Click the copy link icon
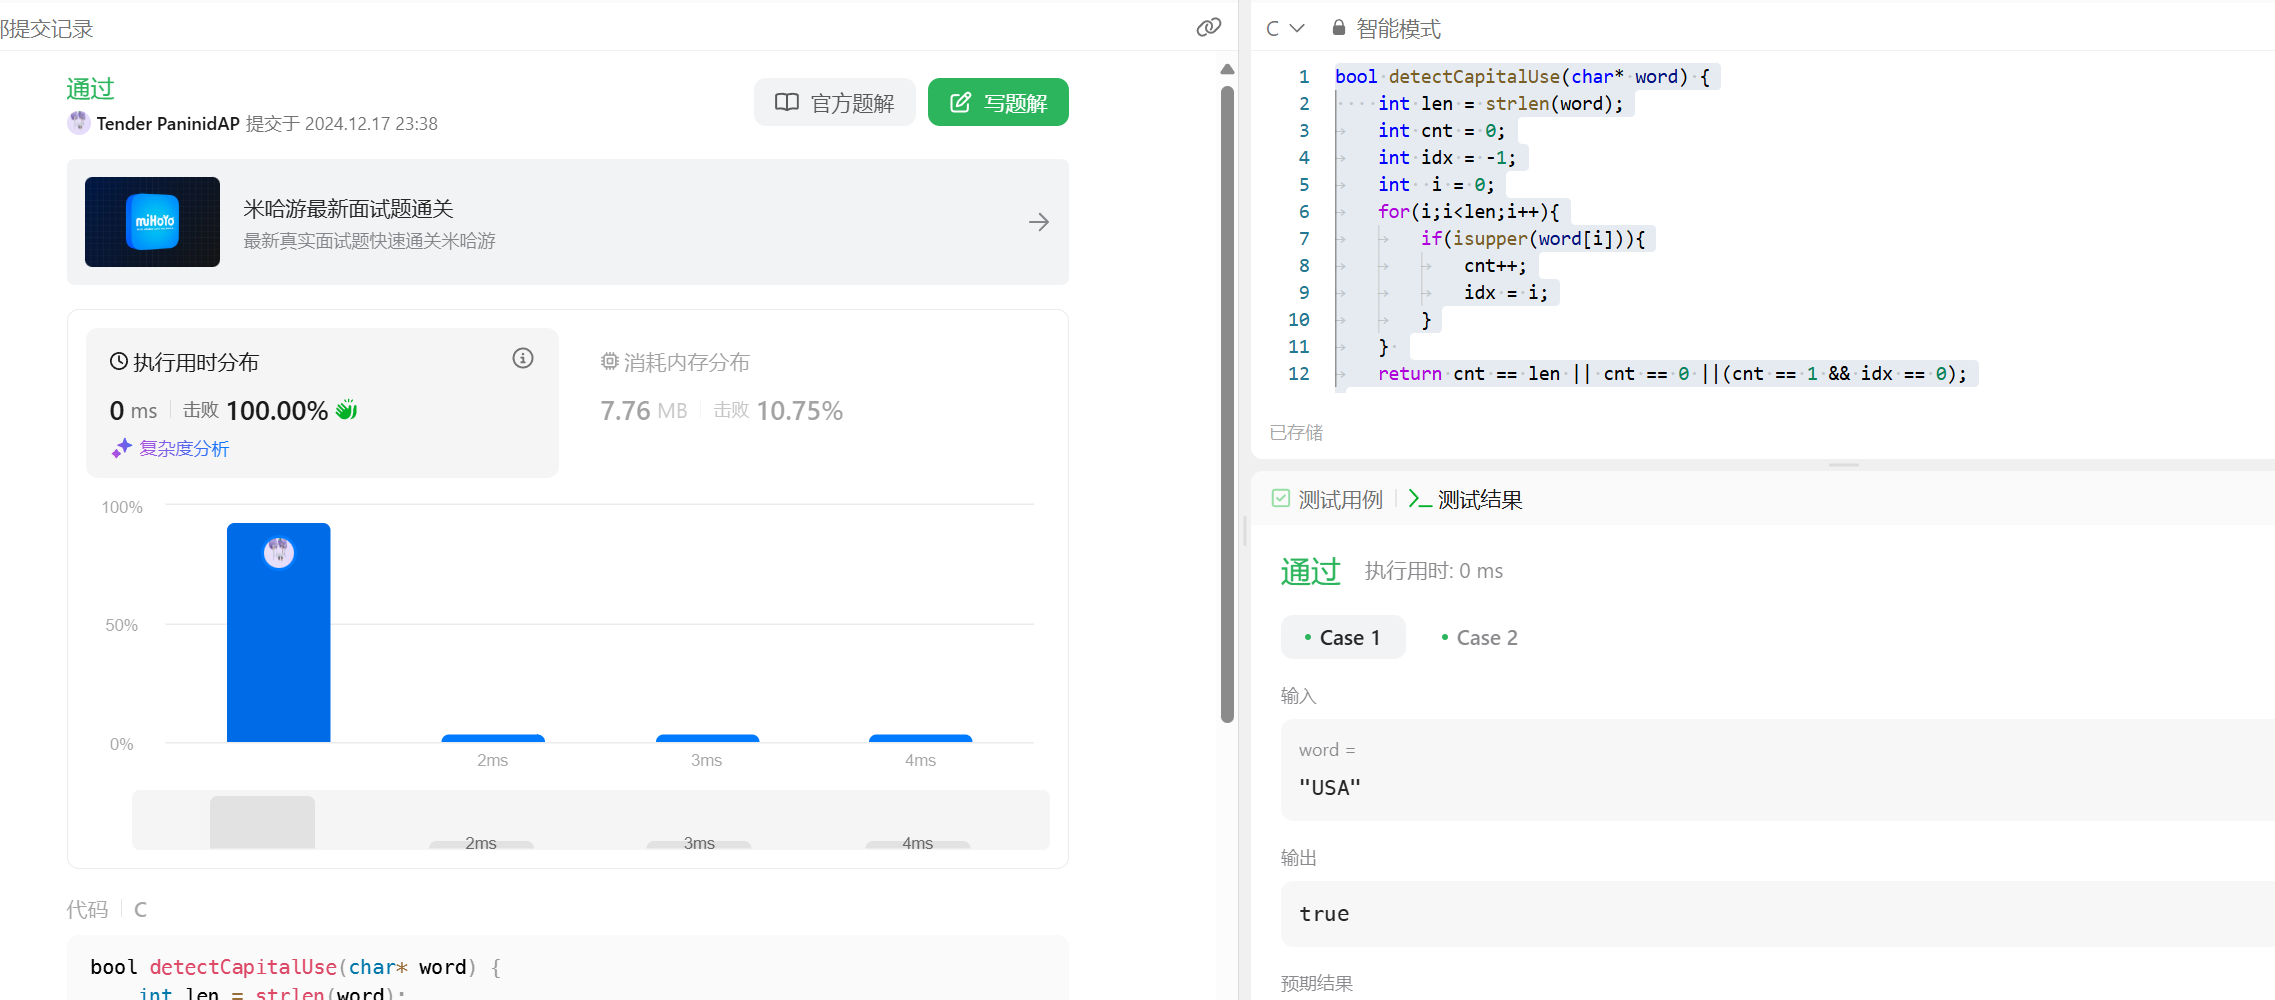 tap(1208, 27)
